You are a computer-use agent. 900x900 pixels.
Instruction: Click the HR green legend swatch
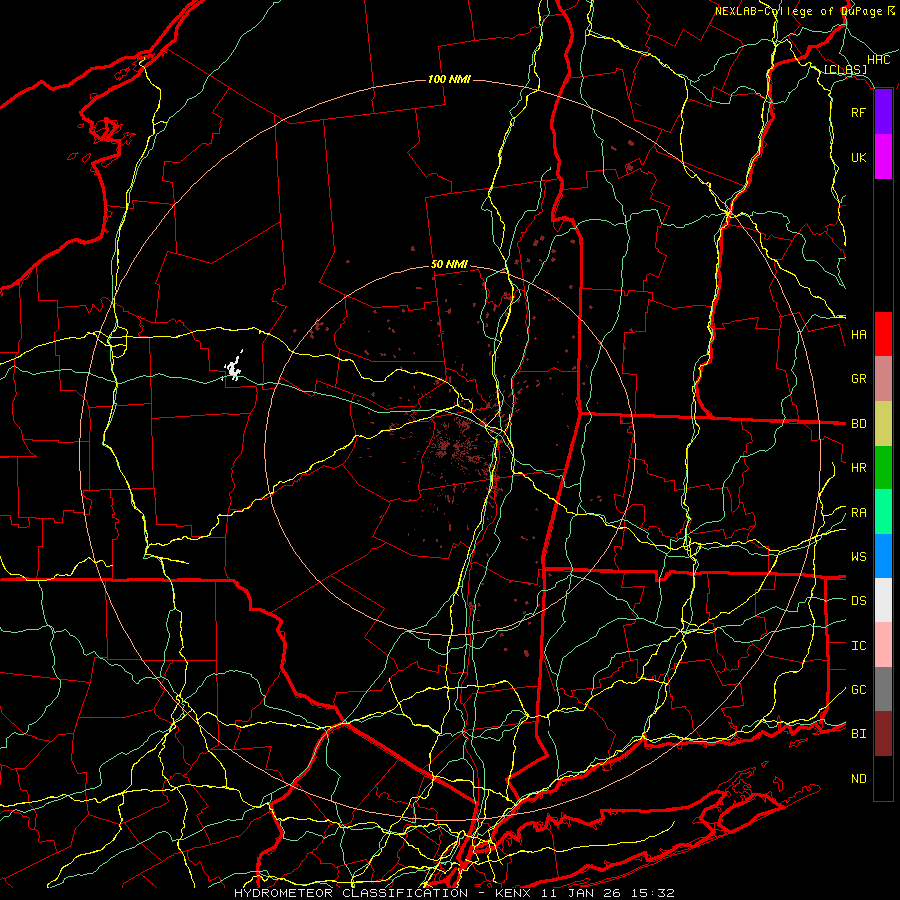[x=883, y=468]
